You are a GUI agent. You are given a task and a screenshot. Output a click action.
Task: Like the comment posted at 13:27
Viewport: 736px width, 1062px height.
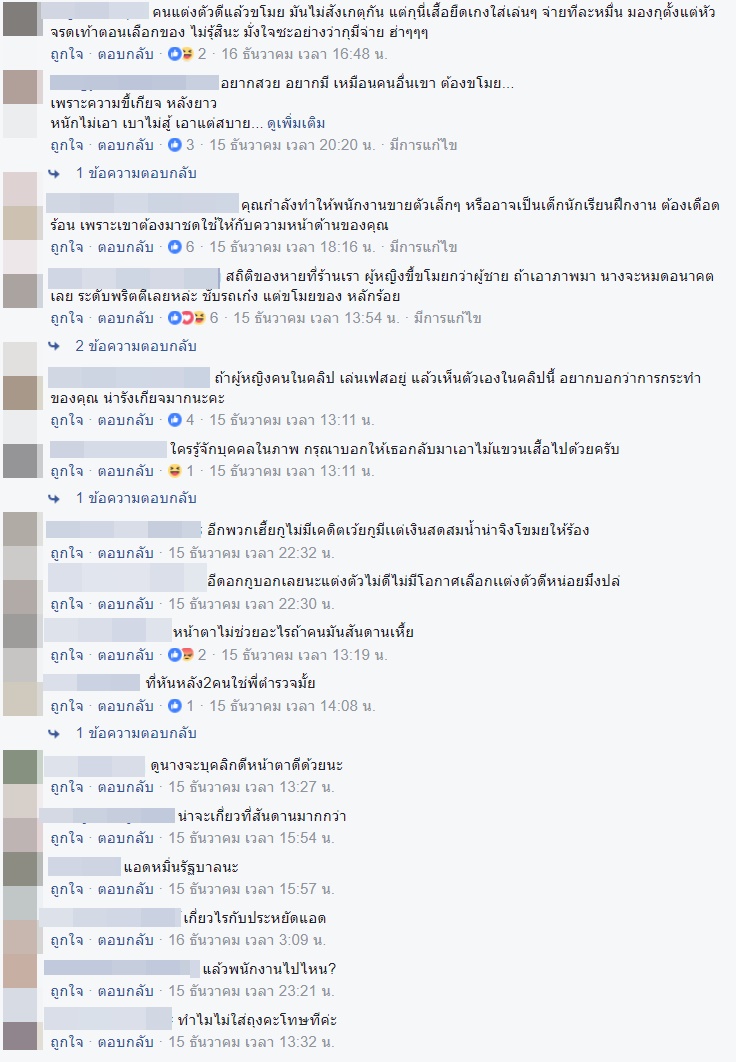[x=66, y=787]
